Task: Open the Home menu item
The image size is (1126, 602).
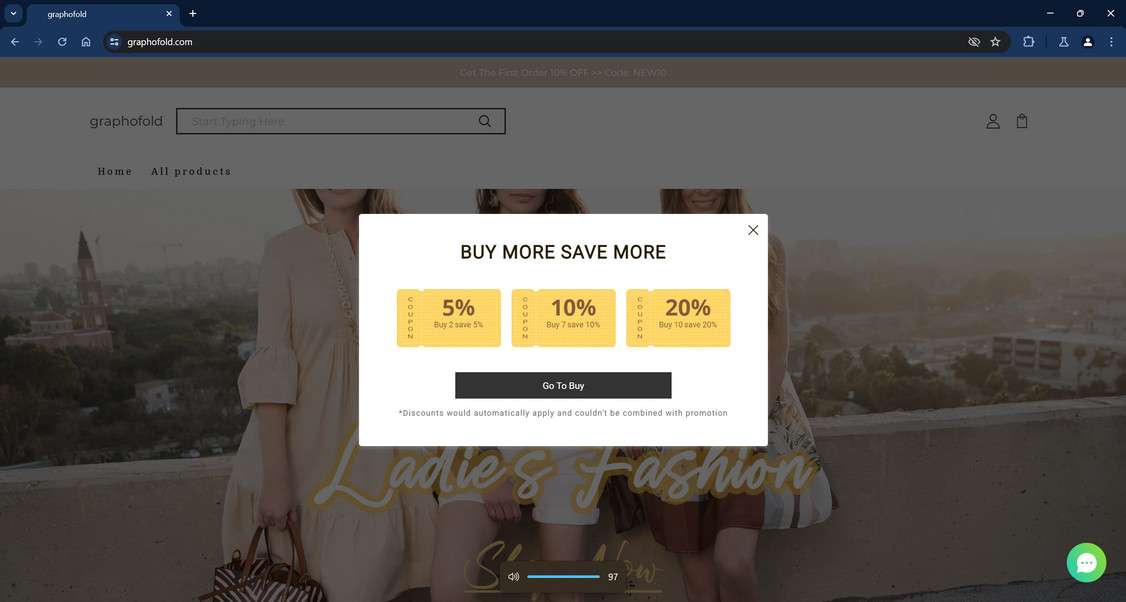Action: [115, 172]
